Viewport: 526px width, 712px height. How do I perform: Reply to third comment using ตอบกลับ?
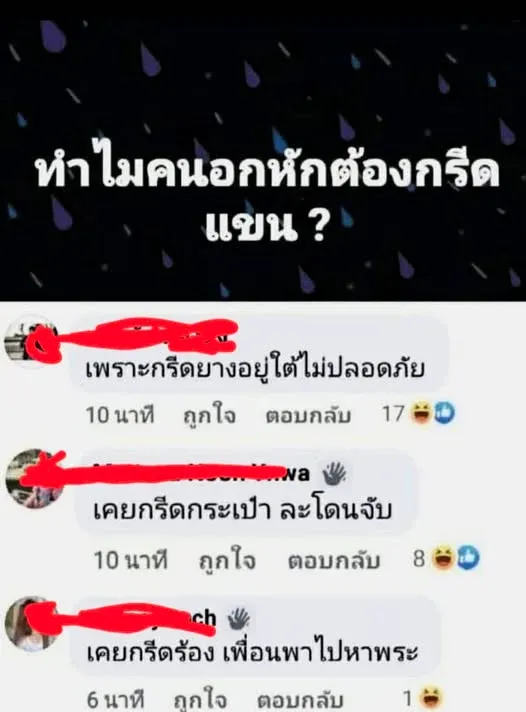click(x=300, y=700)
